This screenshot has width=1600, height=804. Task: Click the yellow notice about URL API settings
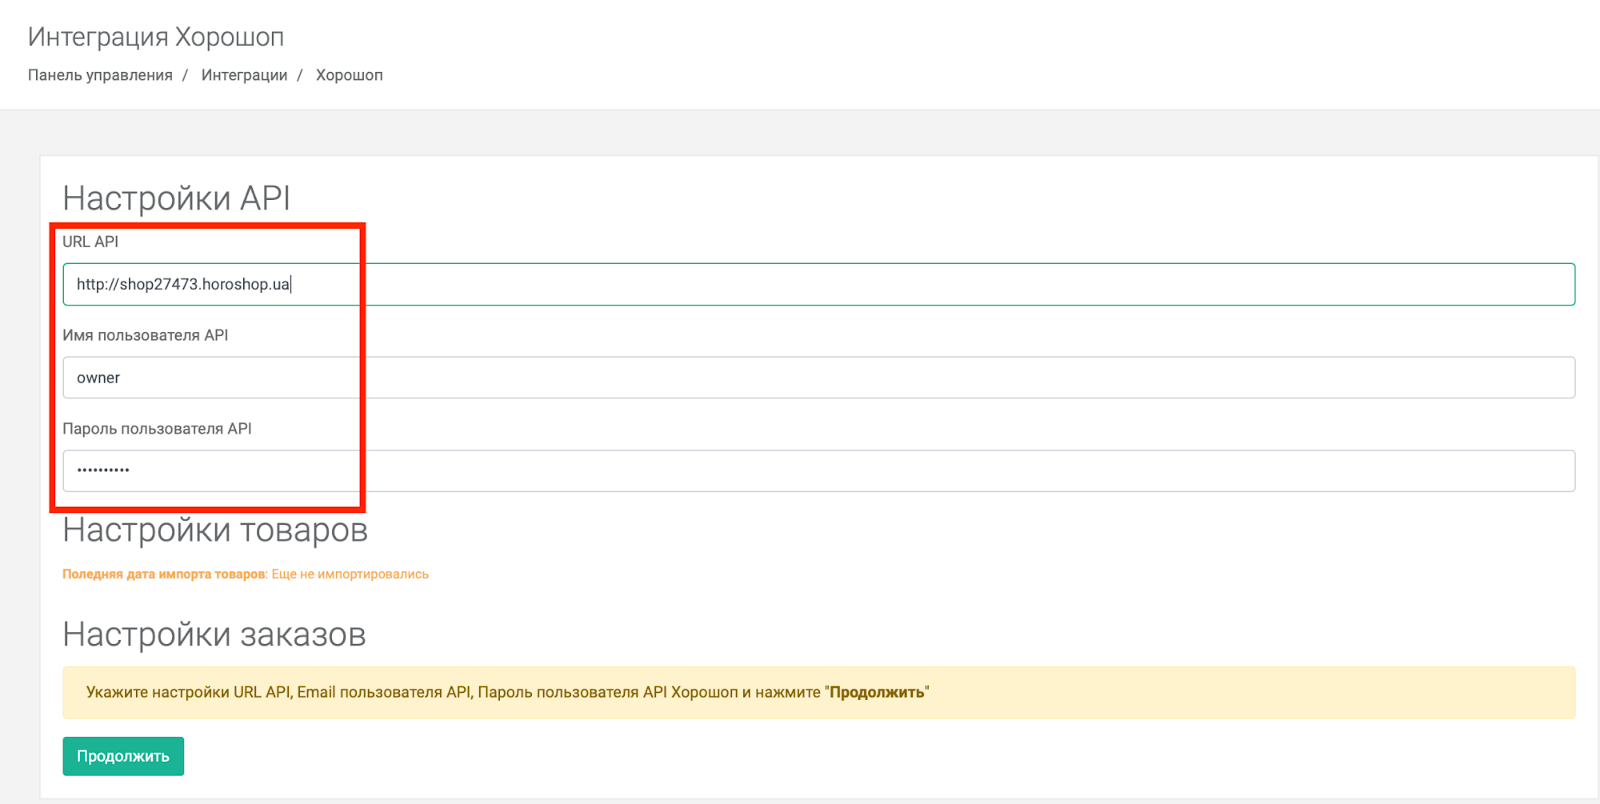click(818, 692)
